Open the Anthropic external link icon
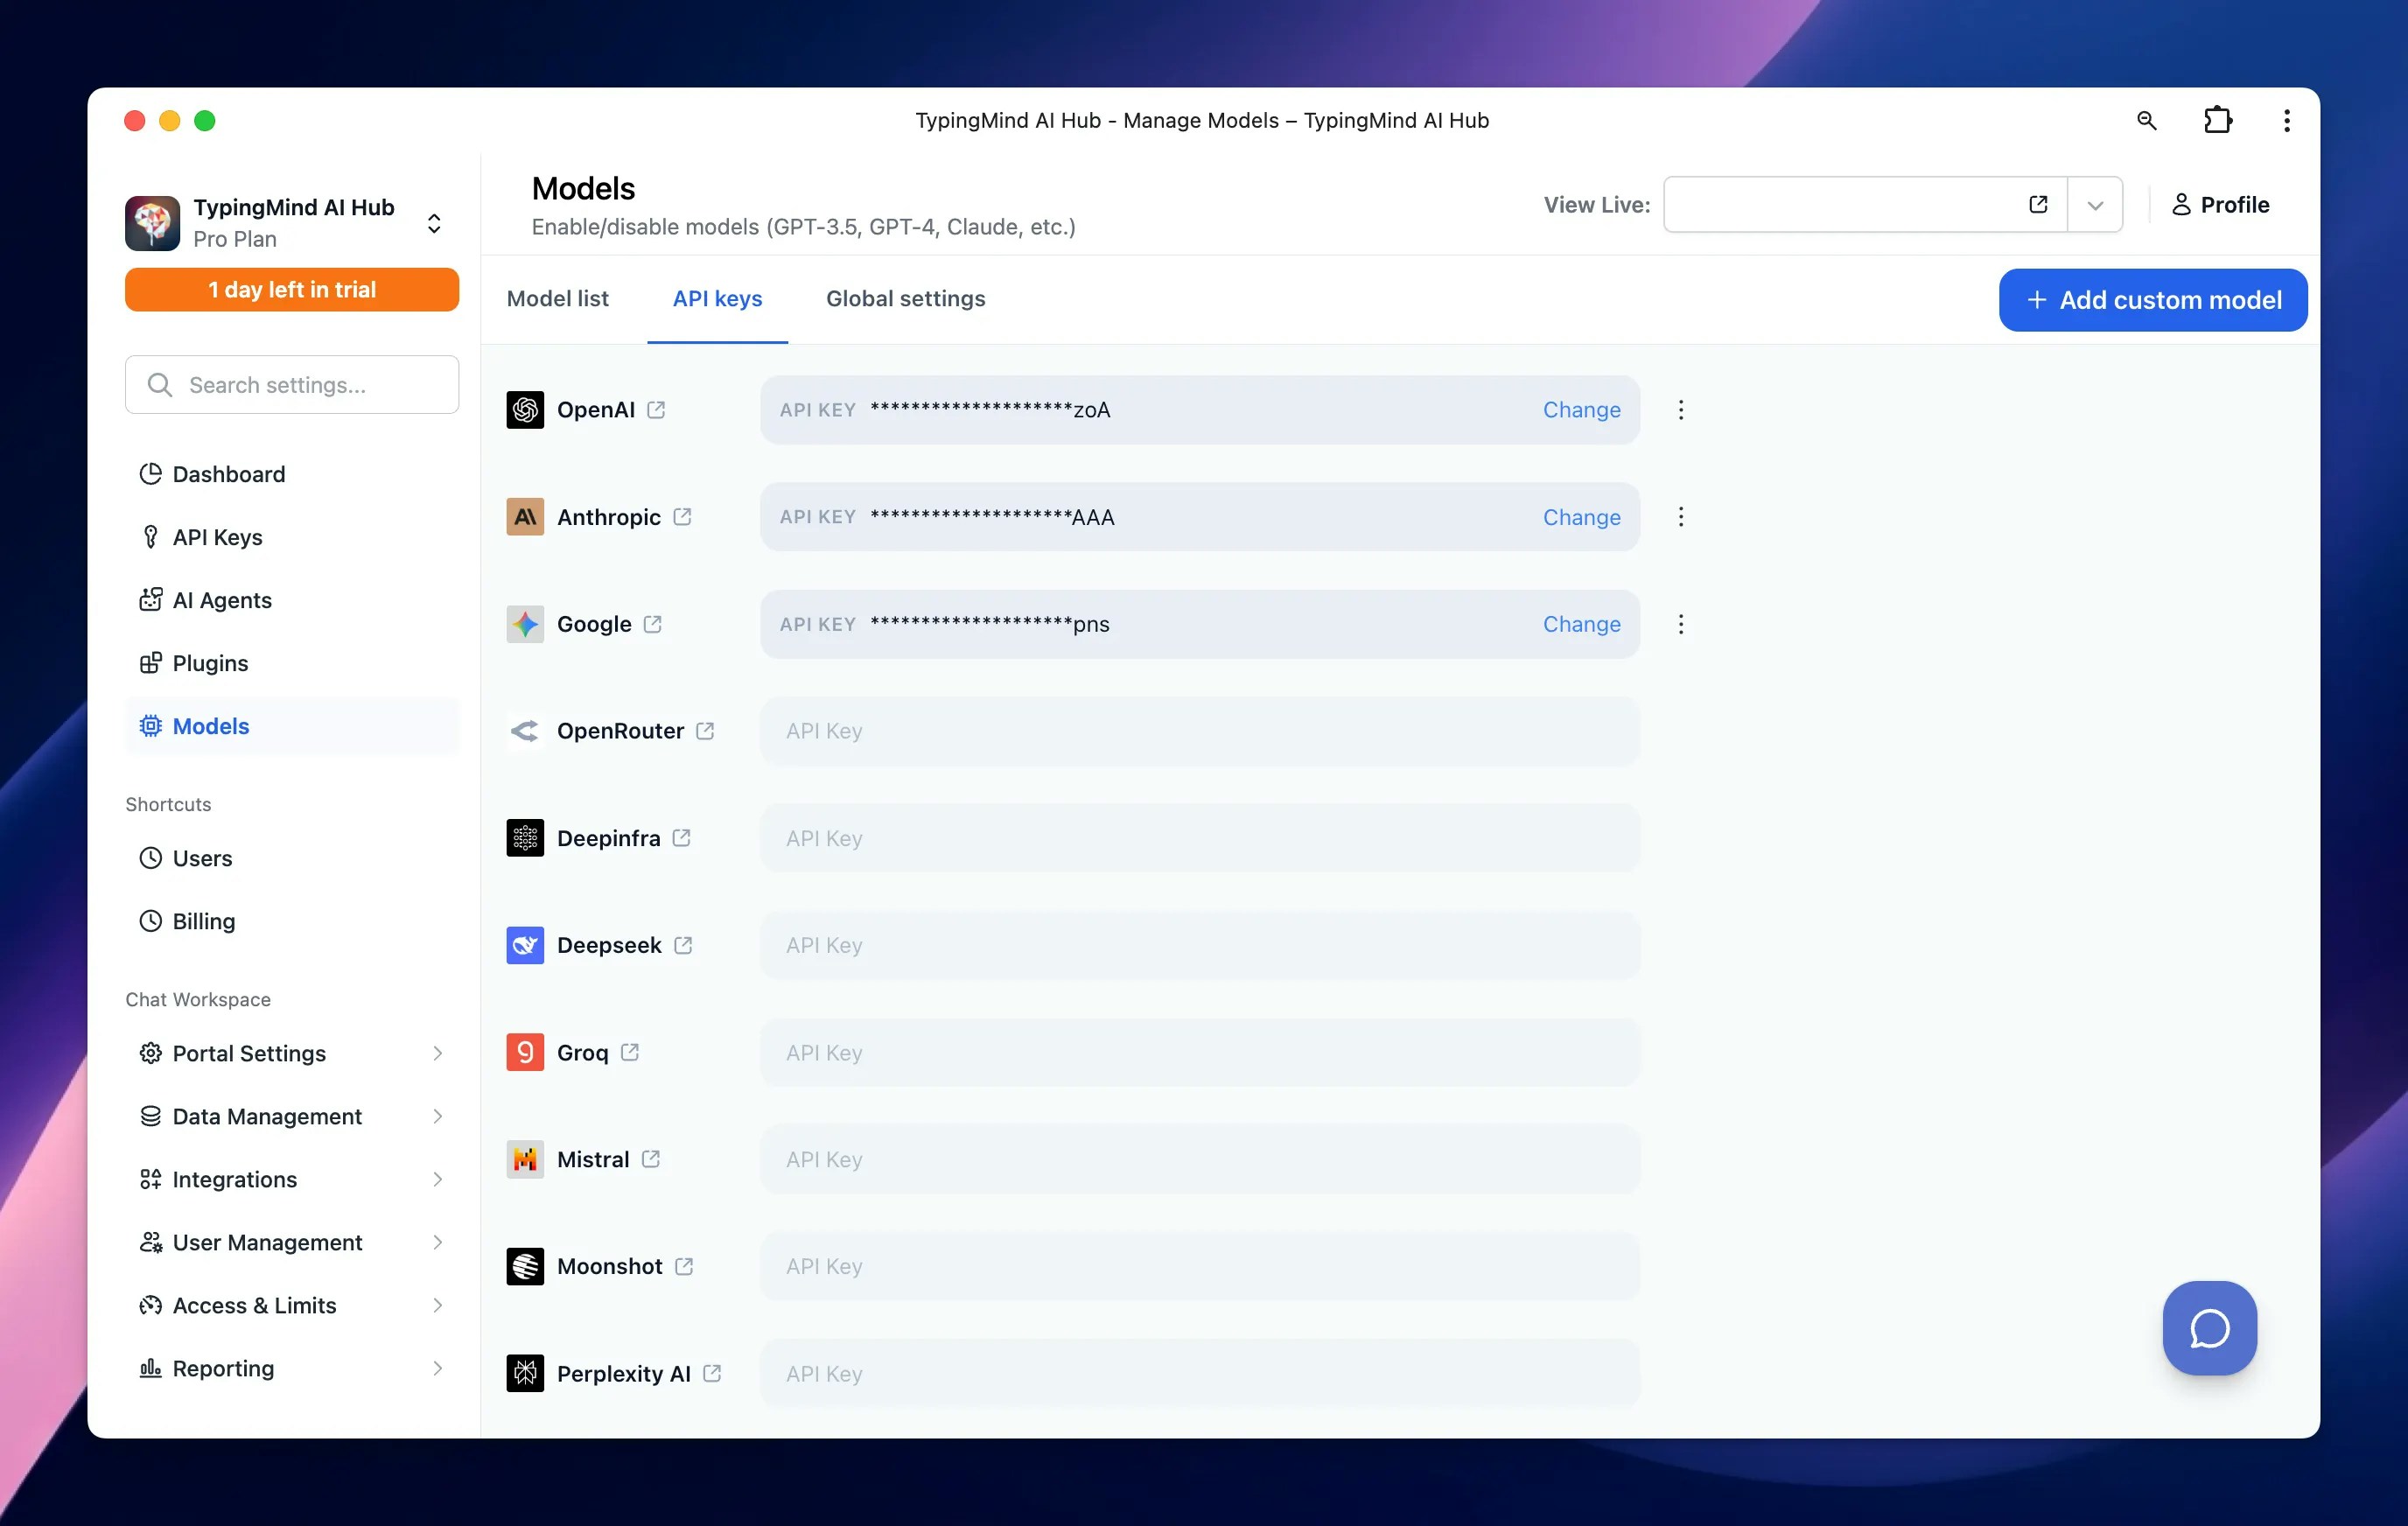The image size is (2408, 1526). [x=682, y=517]
